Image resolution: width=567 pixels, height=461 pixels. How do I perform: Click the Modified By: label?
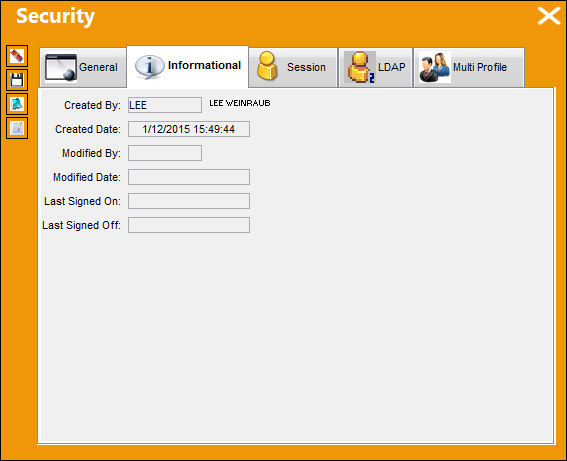(x=91, y=153)
